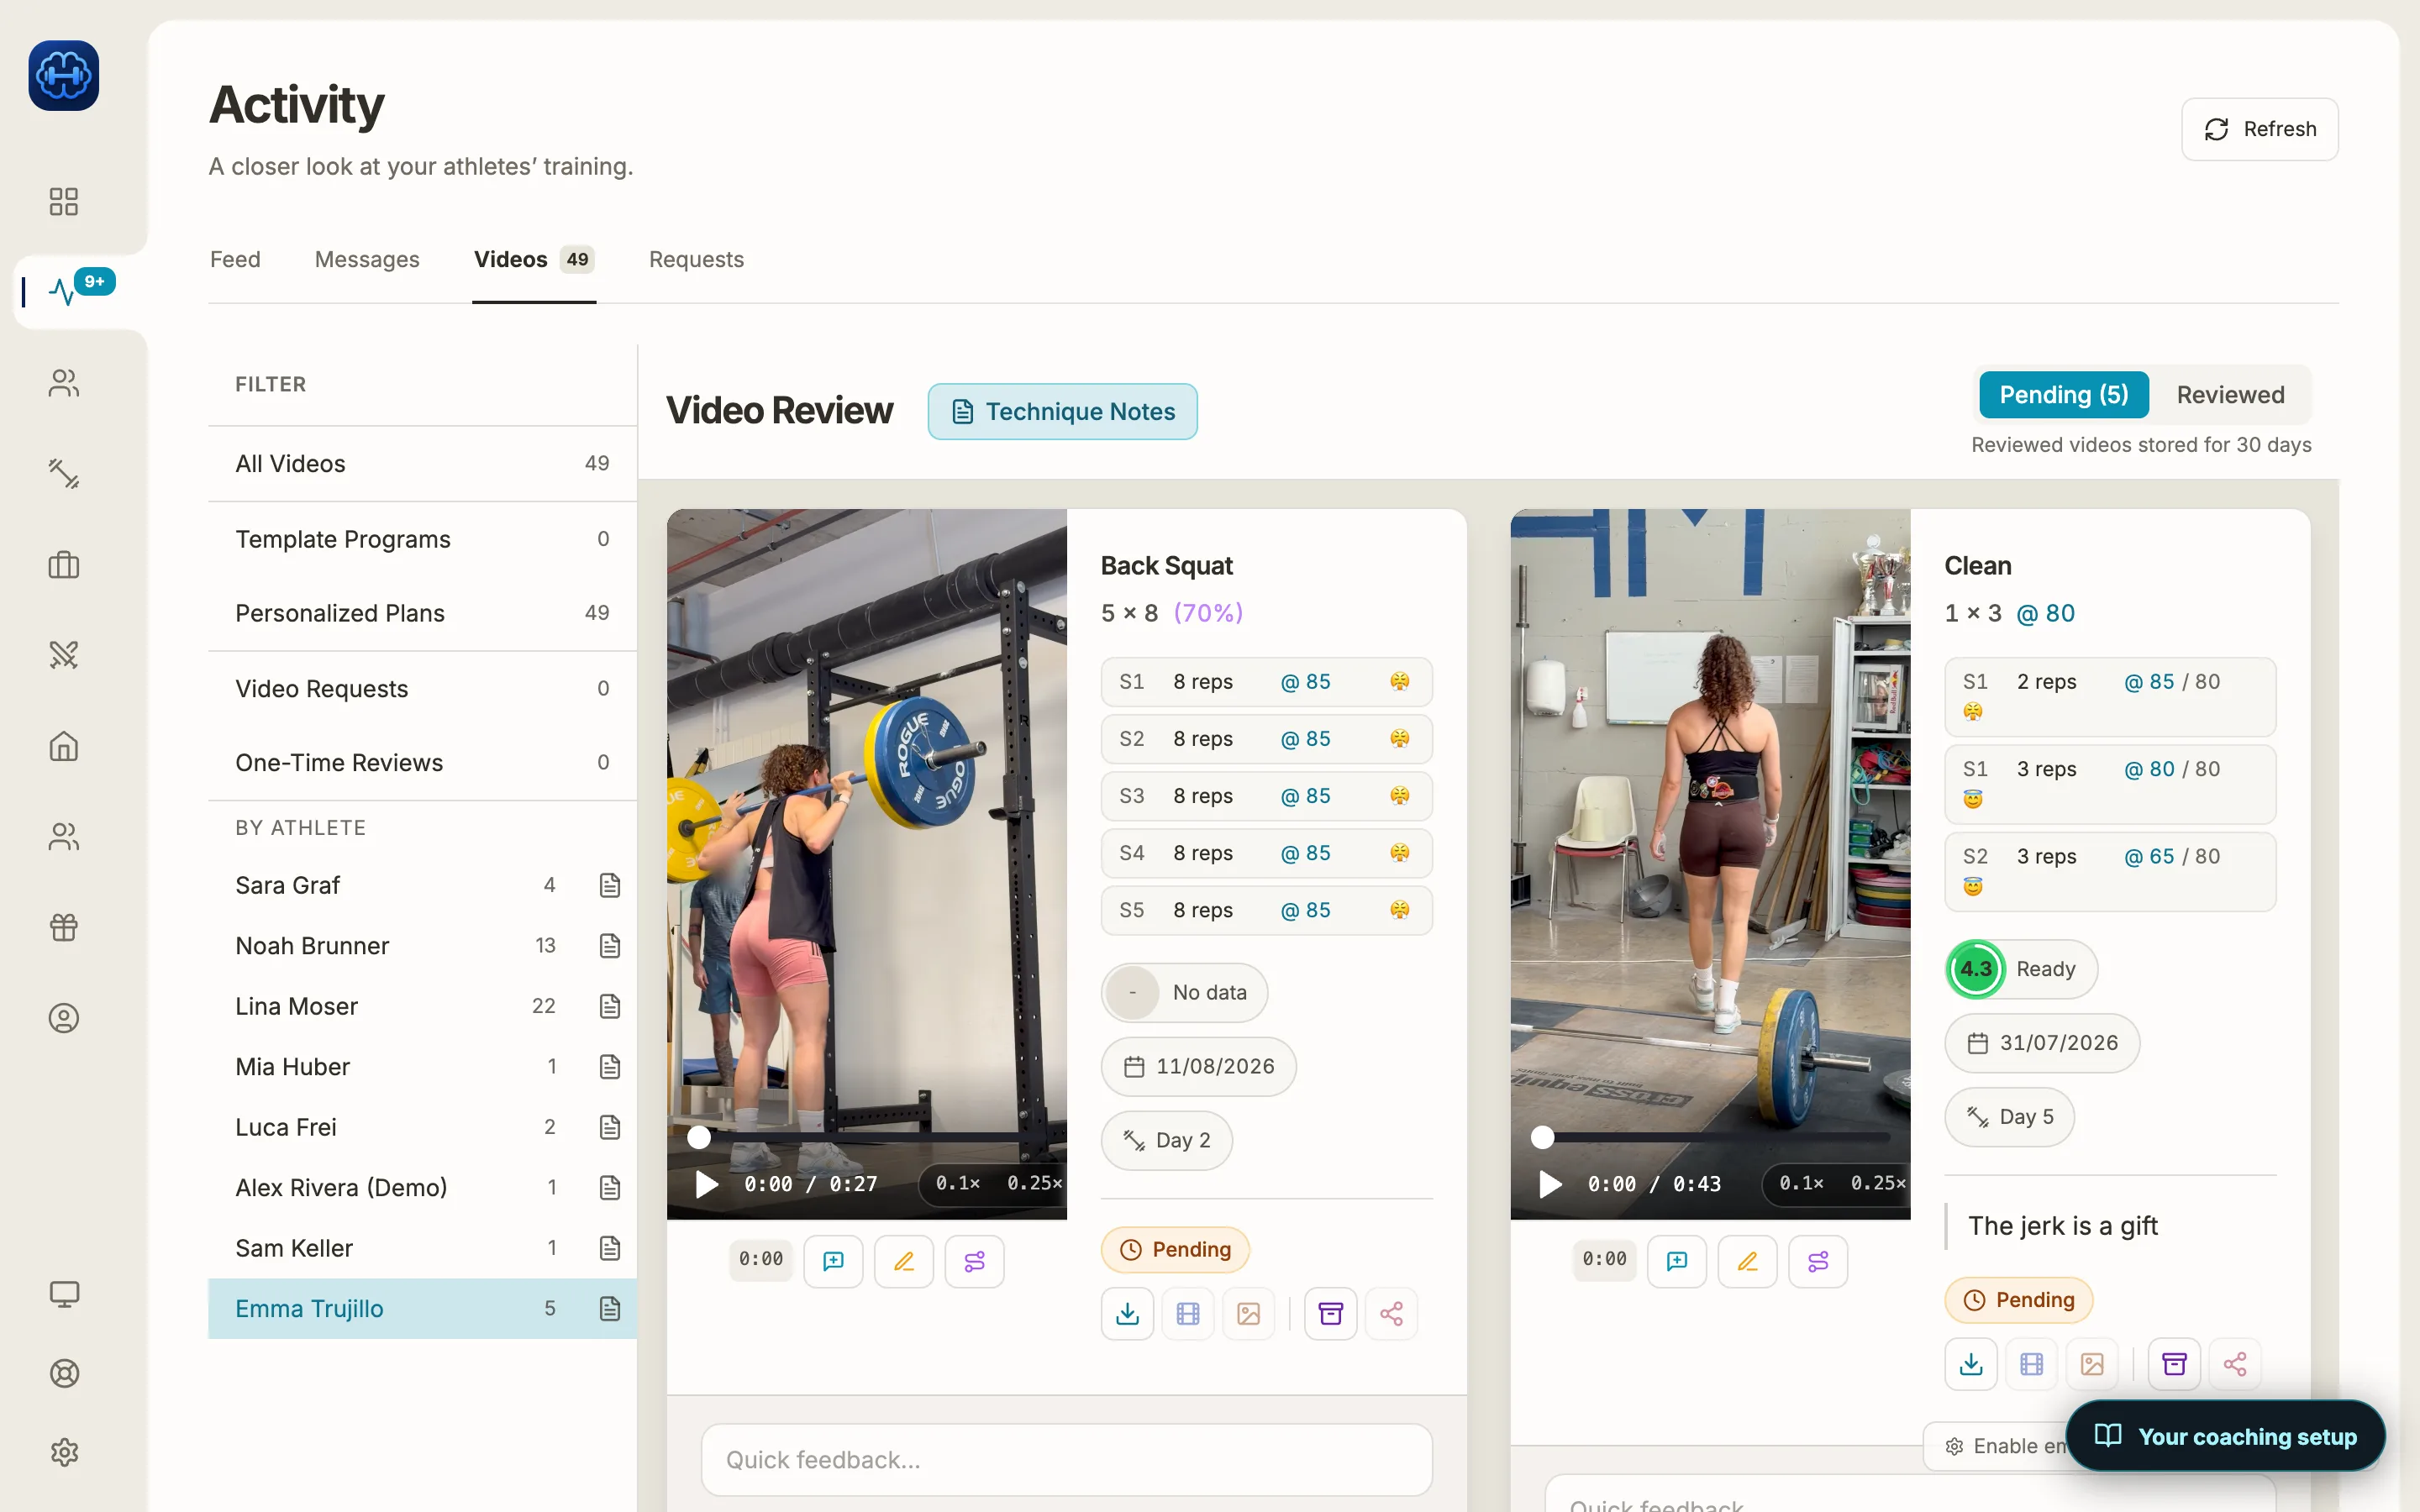Play the Clean video
The width and height of the screenshot is (2420, 1512).
pyautogui.click(x=1551, y=1184)
